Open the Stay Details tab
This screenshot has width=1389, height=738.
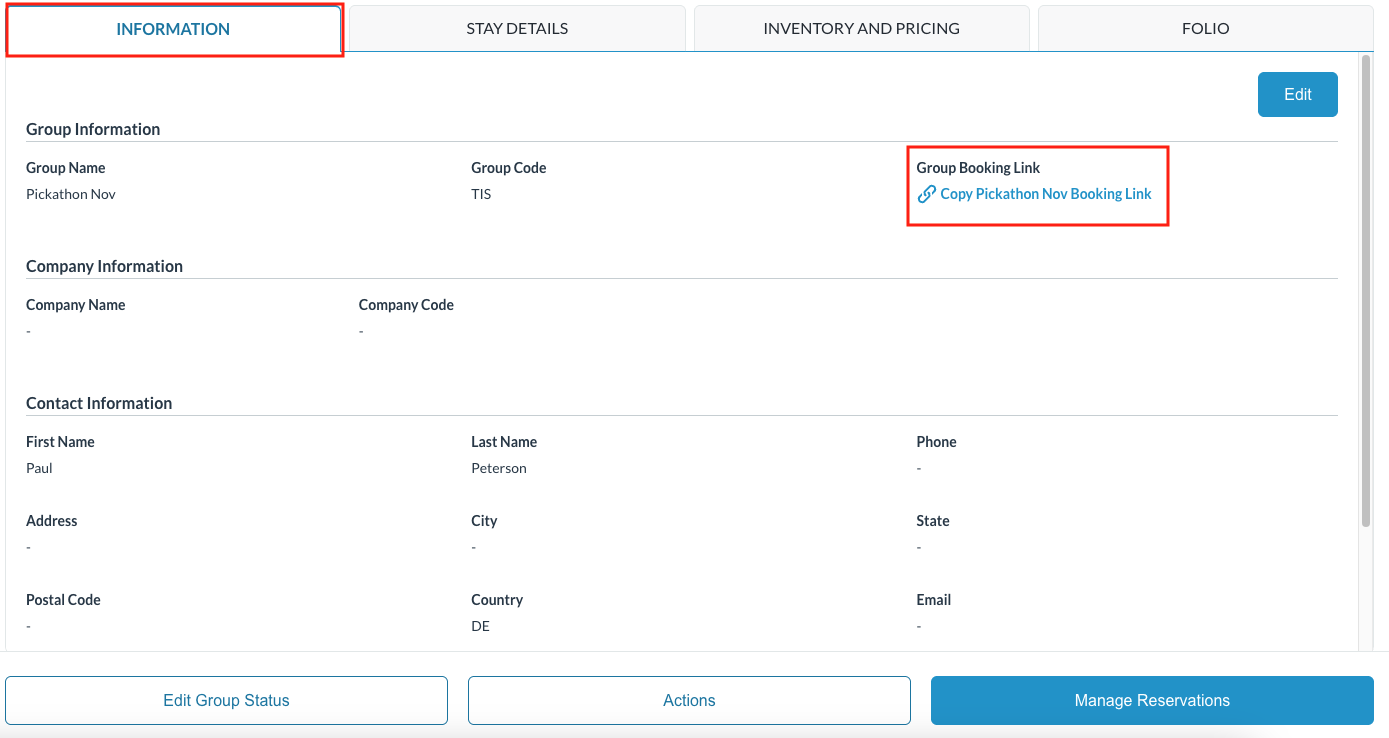coord(517,29)
